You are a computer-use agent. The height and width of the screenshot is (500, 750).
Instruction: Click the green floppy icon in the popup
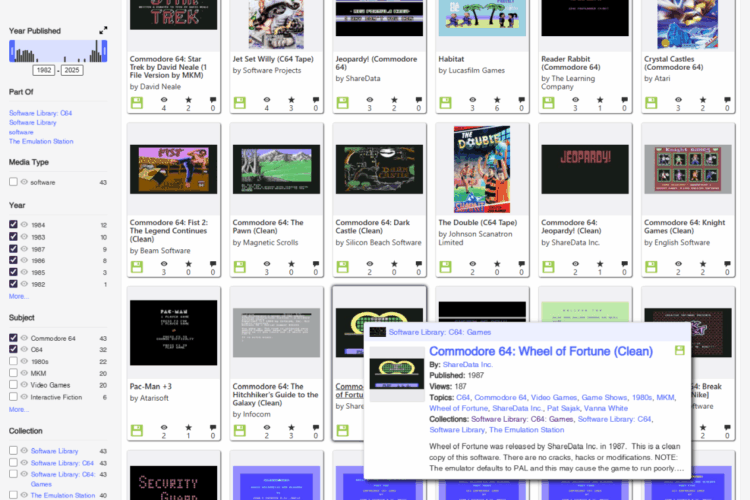(679, 350)
